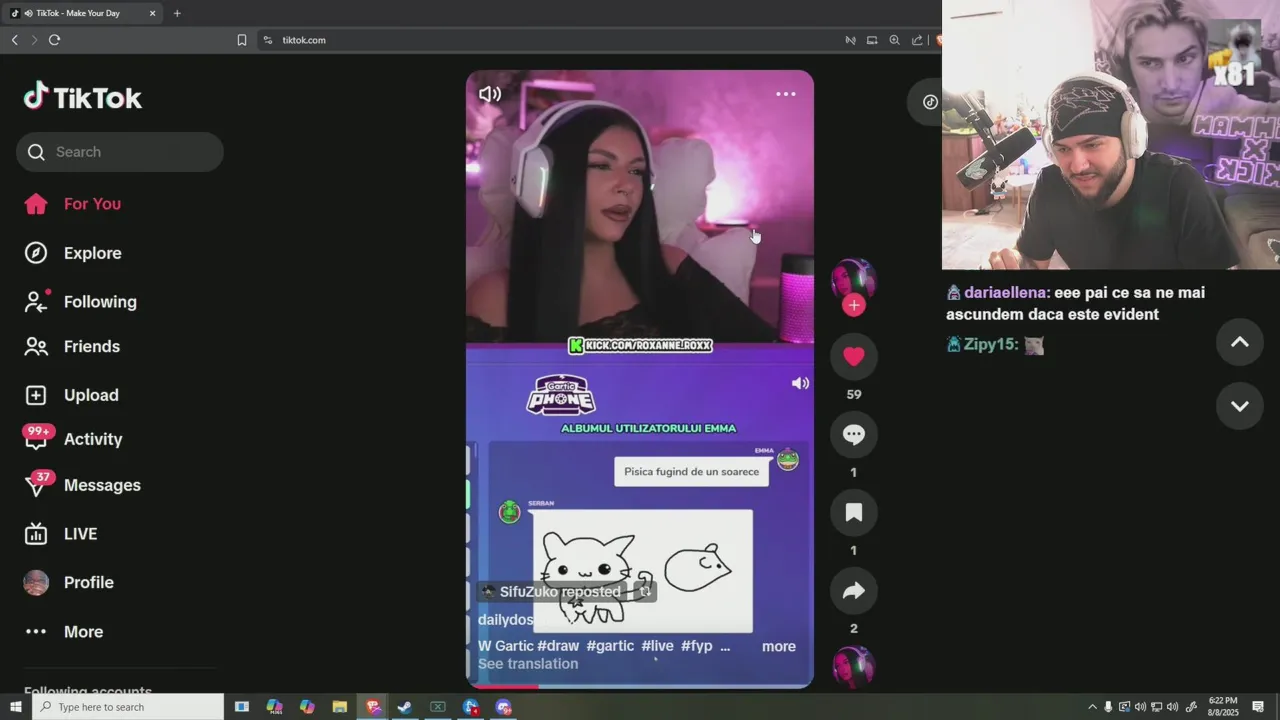This screenshot has height=720, width=1280.
Task: Click the browser share icon in toolbar
Action: (x=917, y=40)
